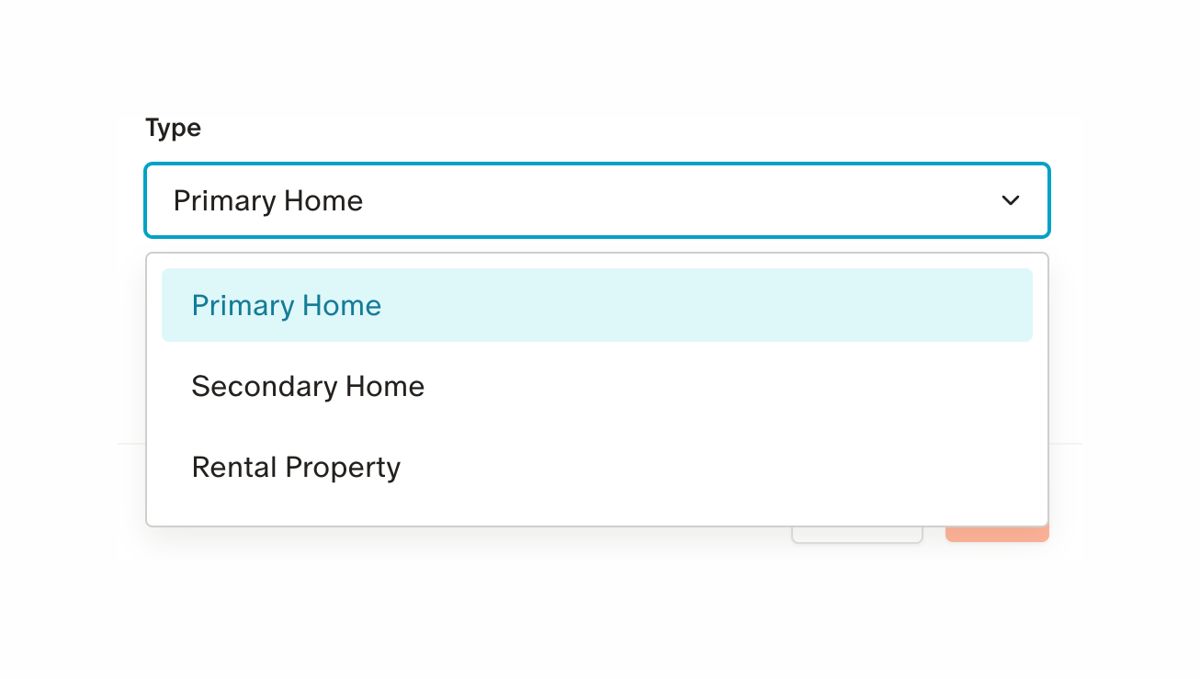Click the focused Type select control
This screenshot has height=679, width=1200.
[597, 200]
